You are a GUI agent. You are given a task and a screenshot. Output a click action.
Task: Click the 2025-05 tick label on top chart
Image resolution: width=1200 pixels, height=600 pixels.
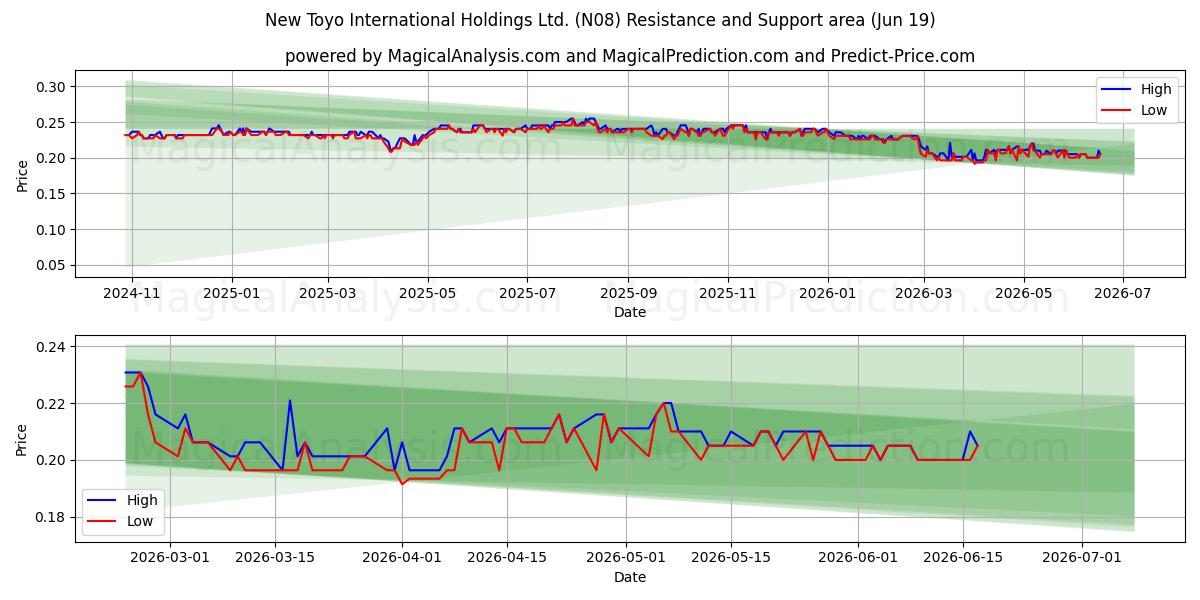(x=429, y=294)
